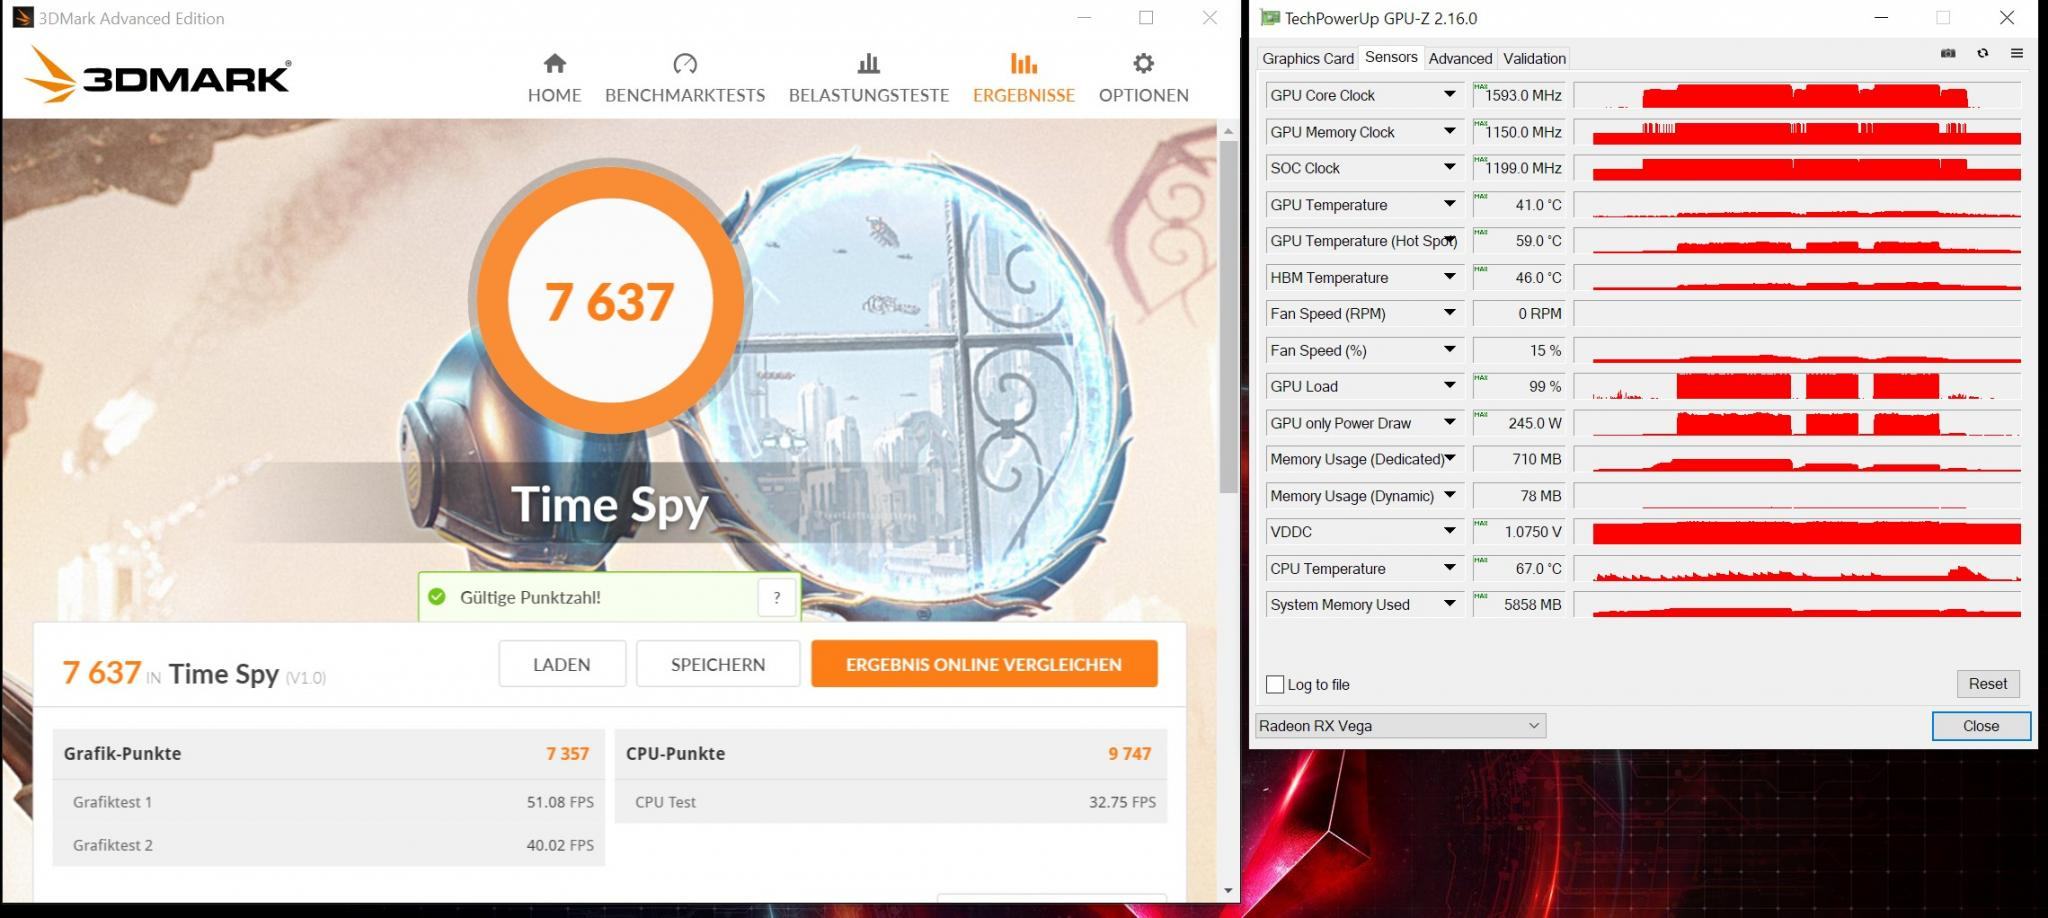Click the 3DMark logo
2048x918 pixels.
[157, 75]
